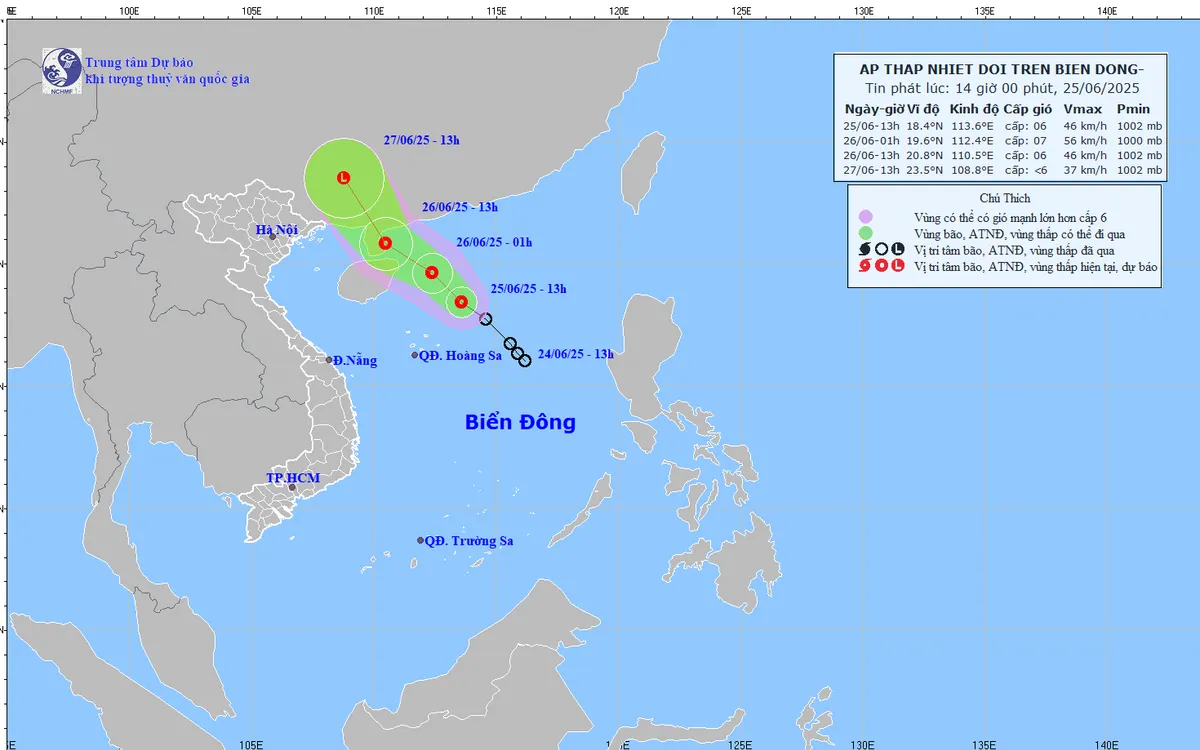Click the latitude value '18.4°N'
This screenshot has height=750, width=1200.
click(x=924, y=126)
